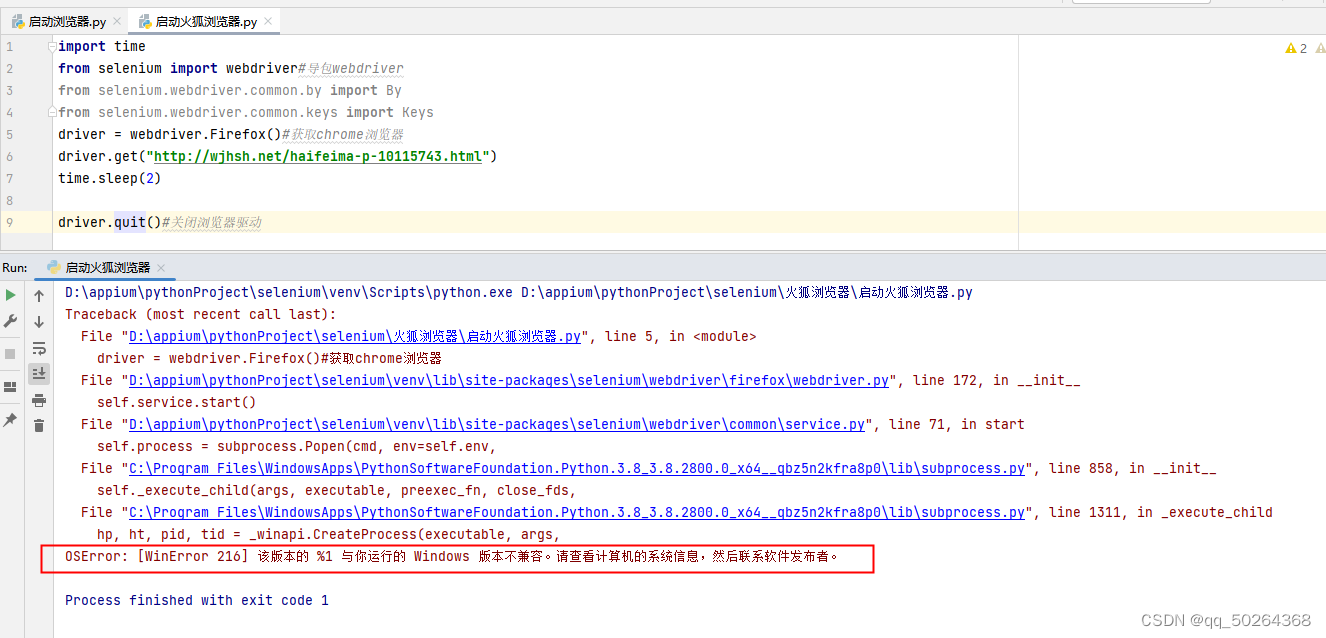Toggle scroll to end in console
The height and width of the screenshot is (638, 1326).
[39, 374]
